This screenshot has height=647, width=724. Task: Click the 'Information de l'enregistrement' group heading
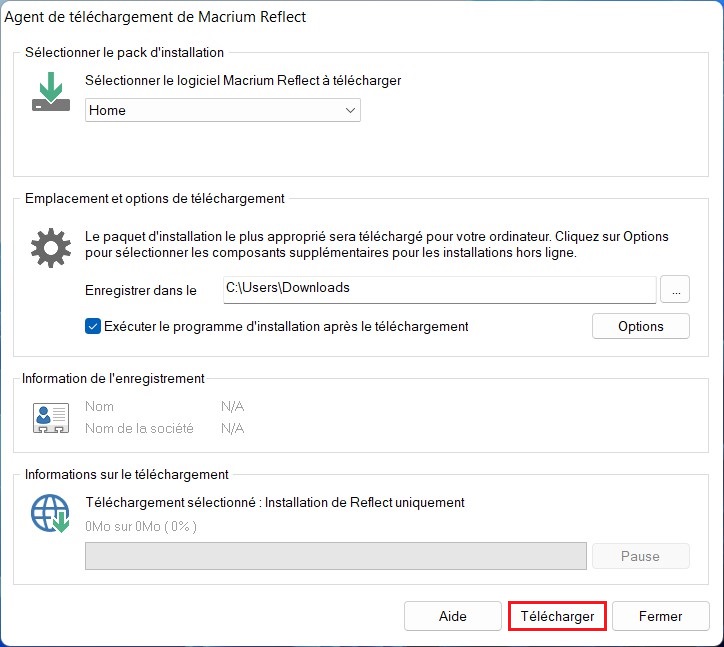(113, 379)
